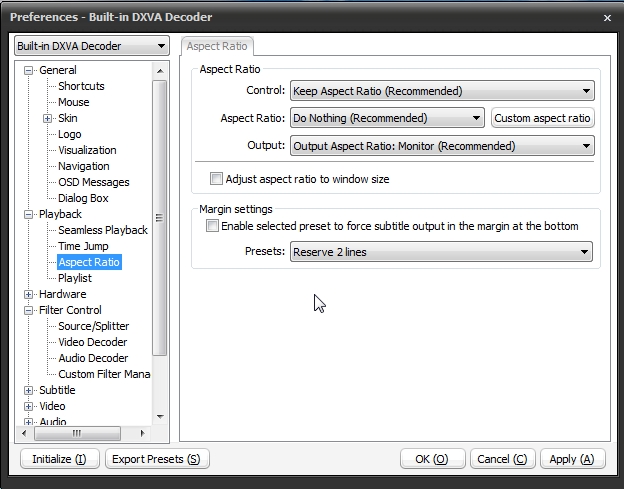Expand the Hardware tree node
Viewport: 624px width, 489px height.
tap(29, 294)
